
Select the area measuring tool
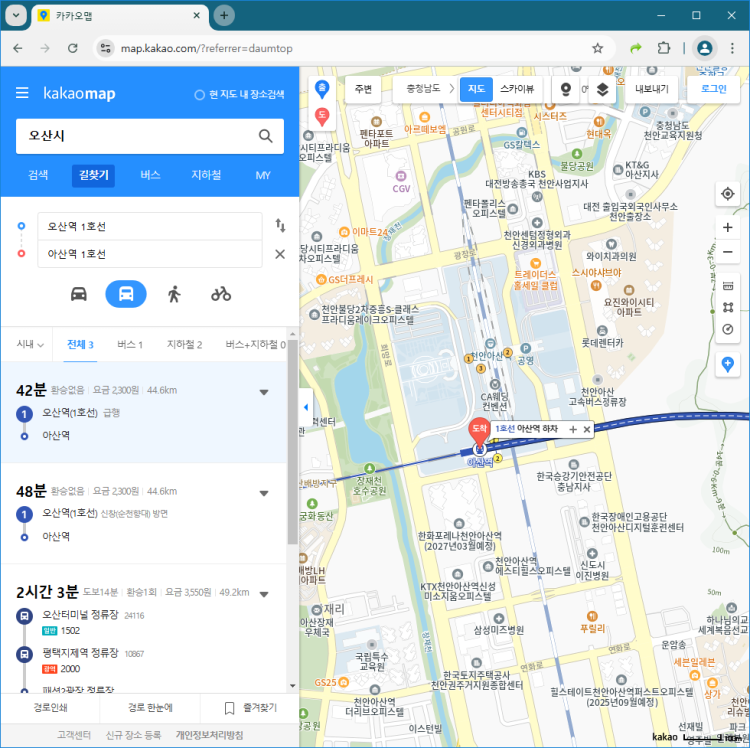[728, 308]
